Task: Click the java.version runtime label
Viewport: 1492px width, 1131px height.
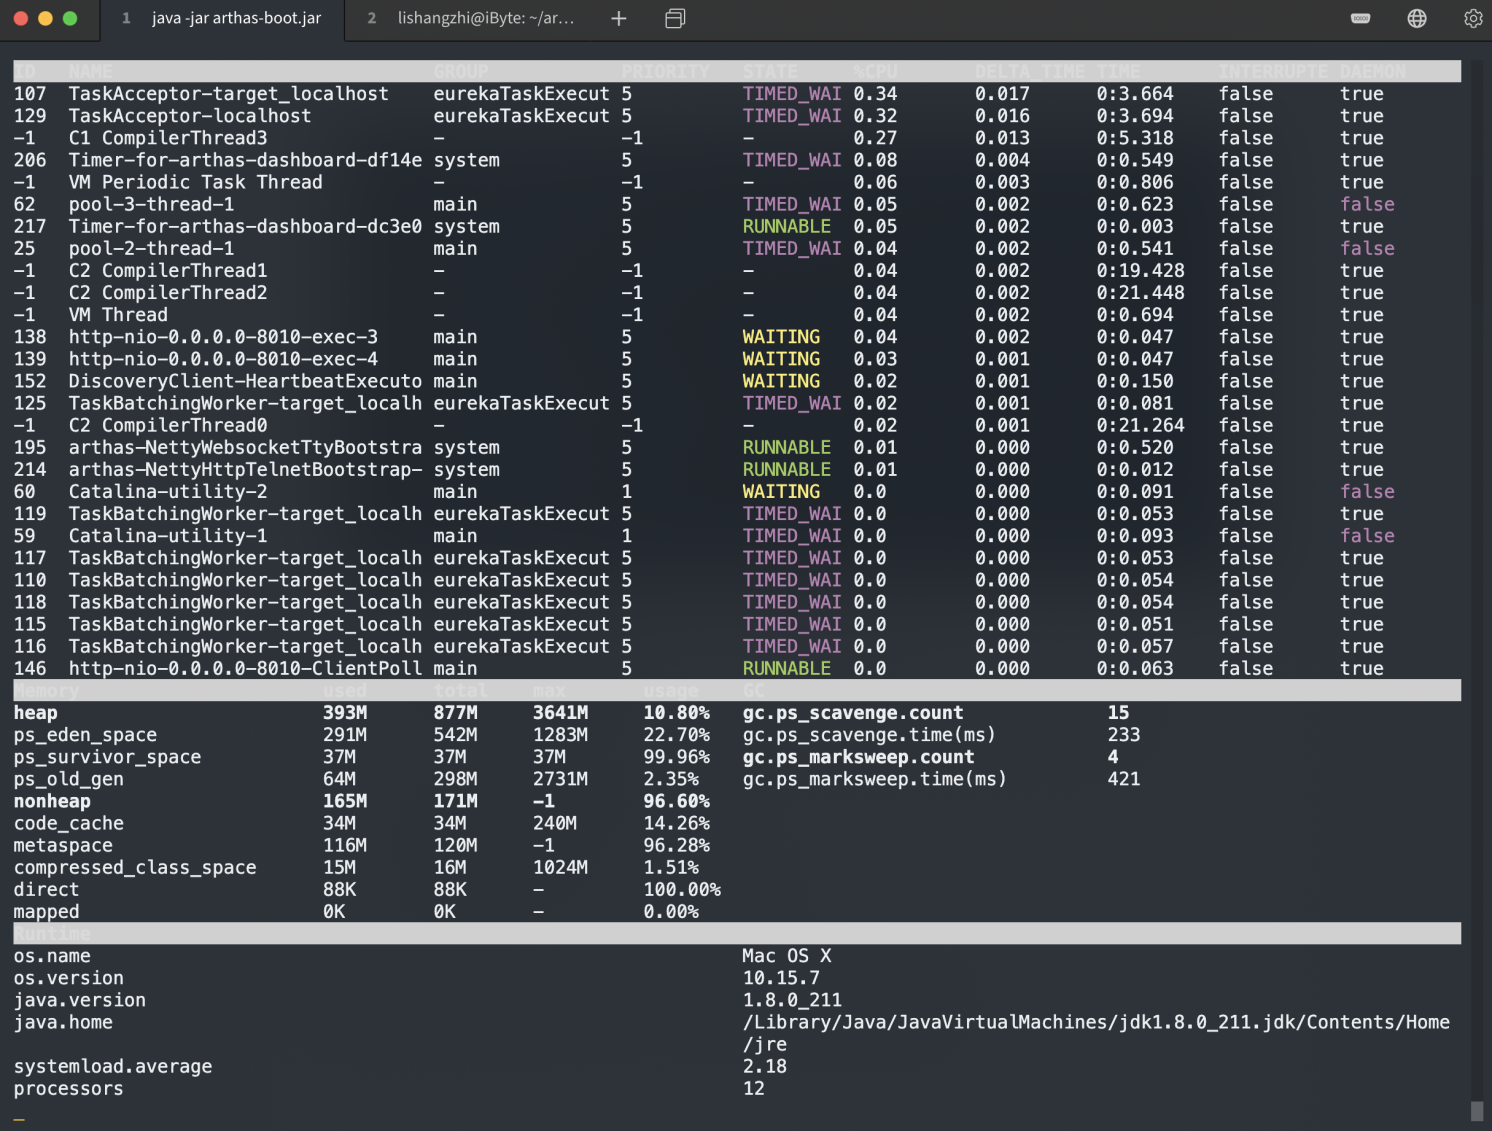Action: (80, 1000)
